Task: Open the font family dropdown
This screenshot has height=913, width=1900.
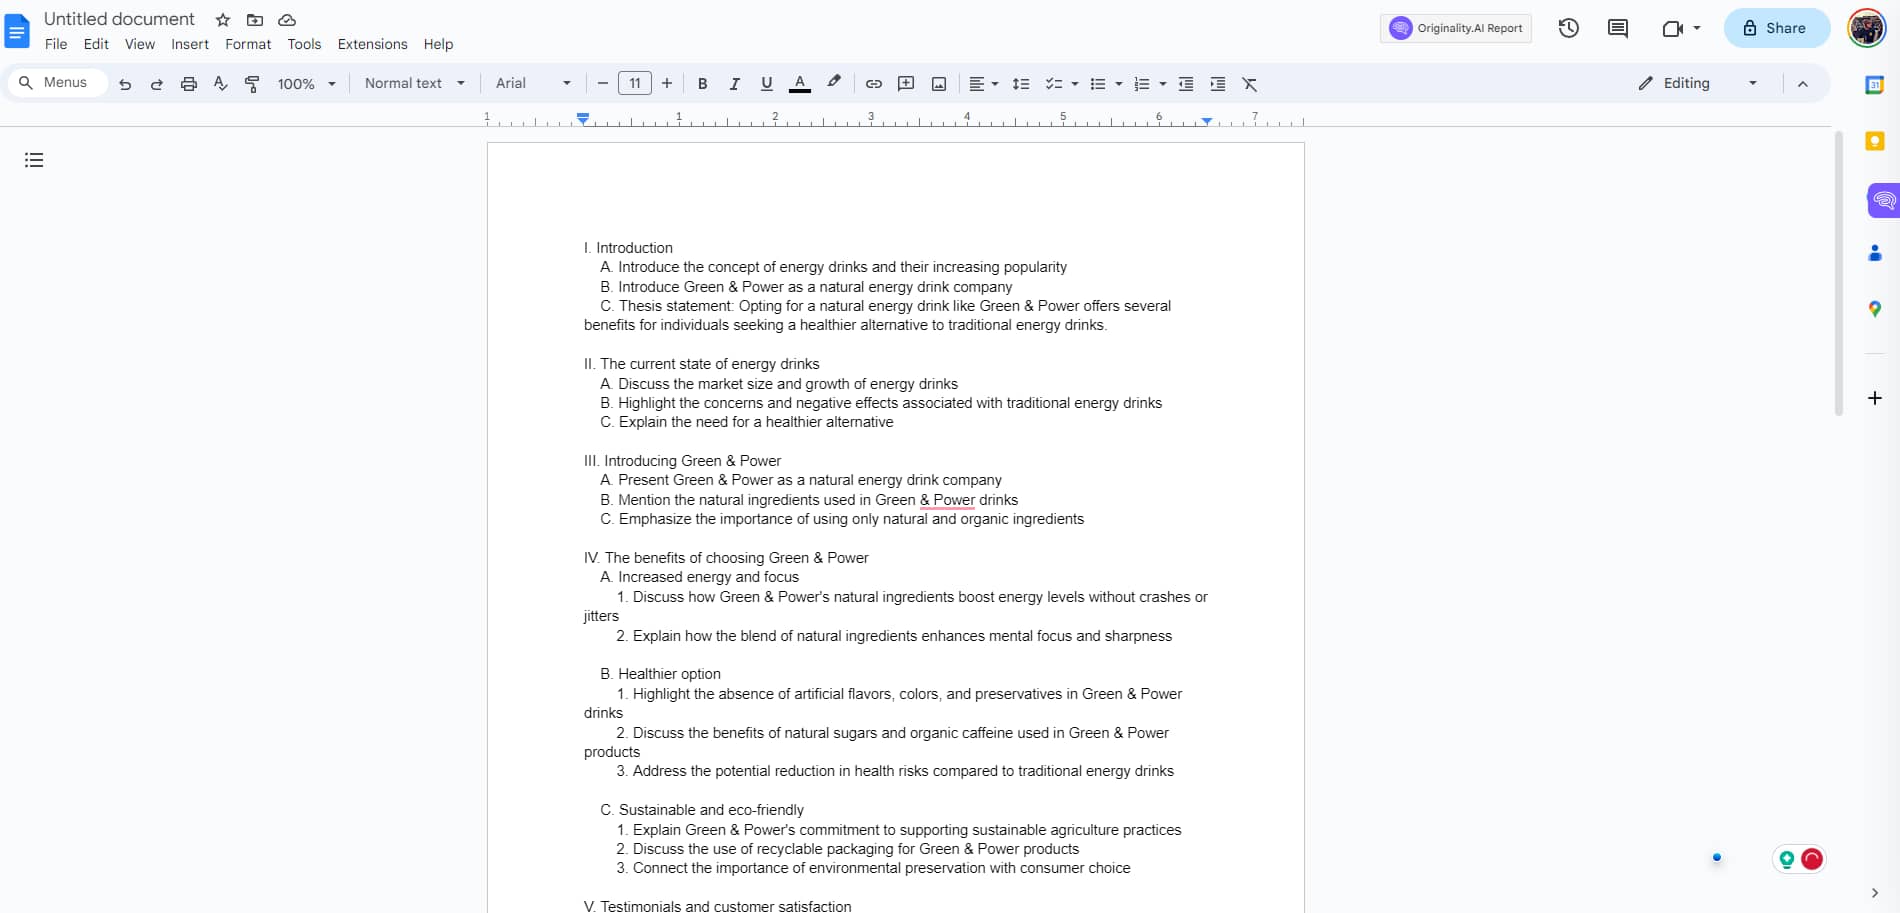Action: coord(530,84)
